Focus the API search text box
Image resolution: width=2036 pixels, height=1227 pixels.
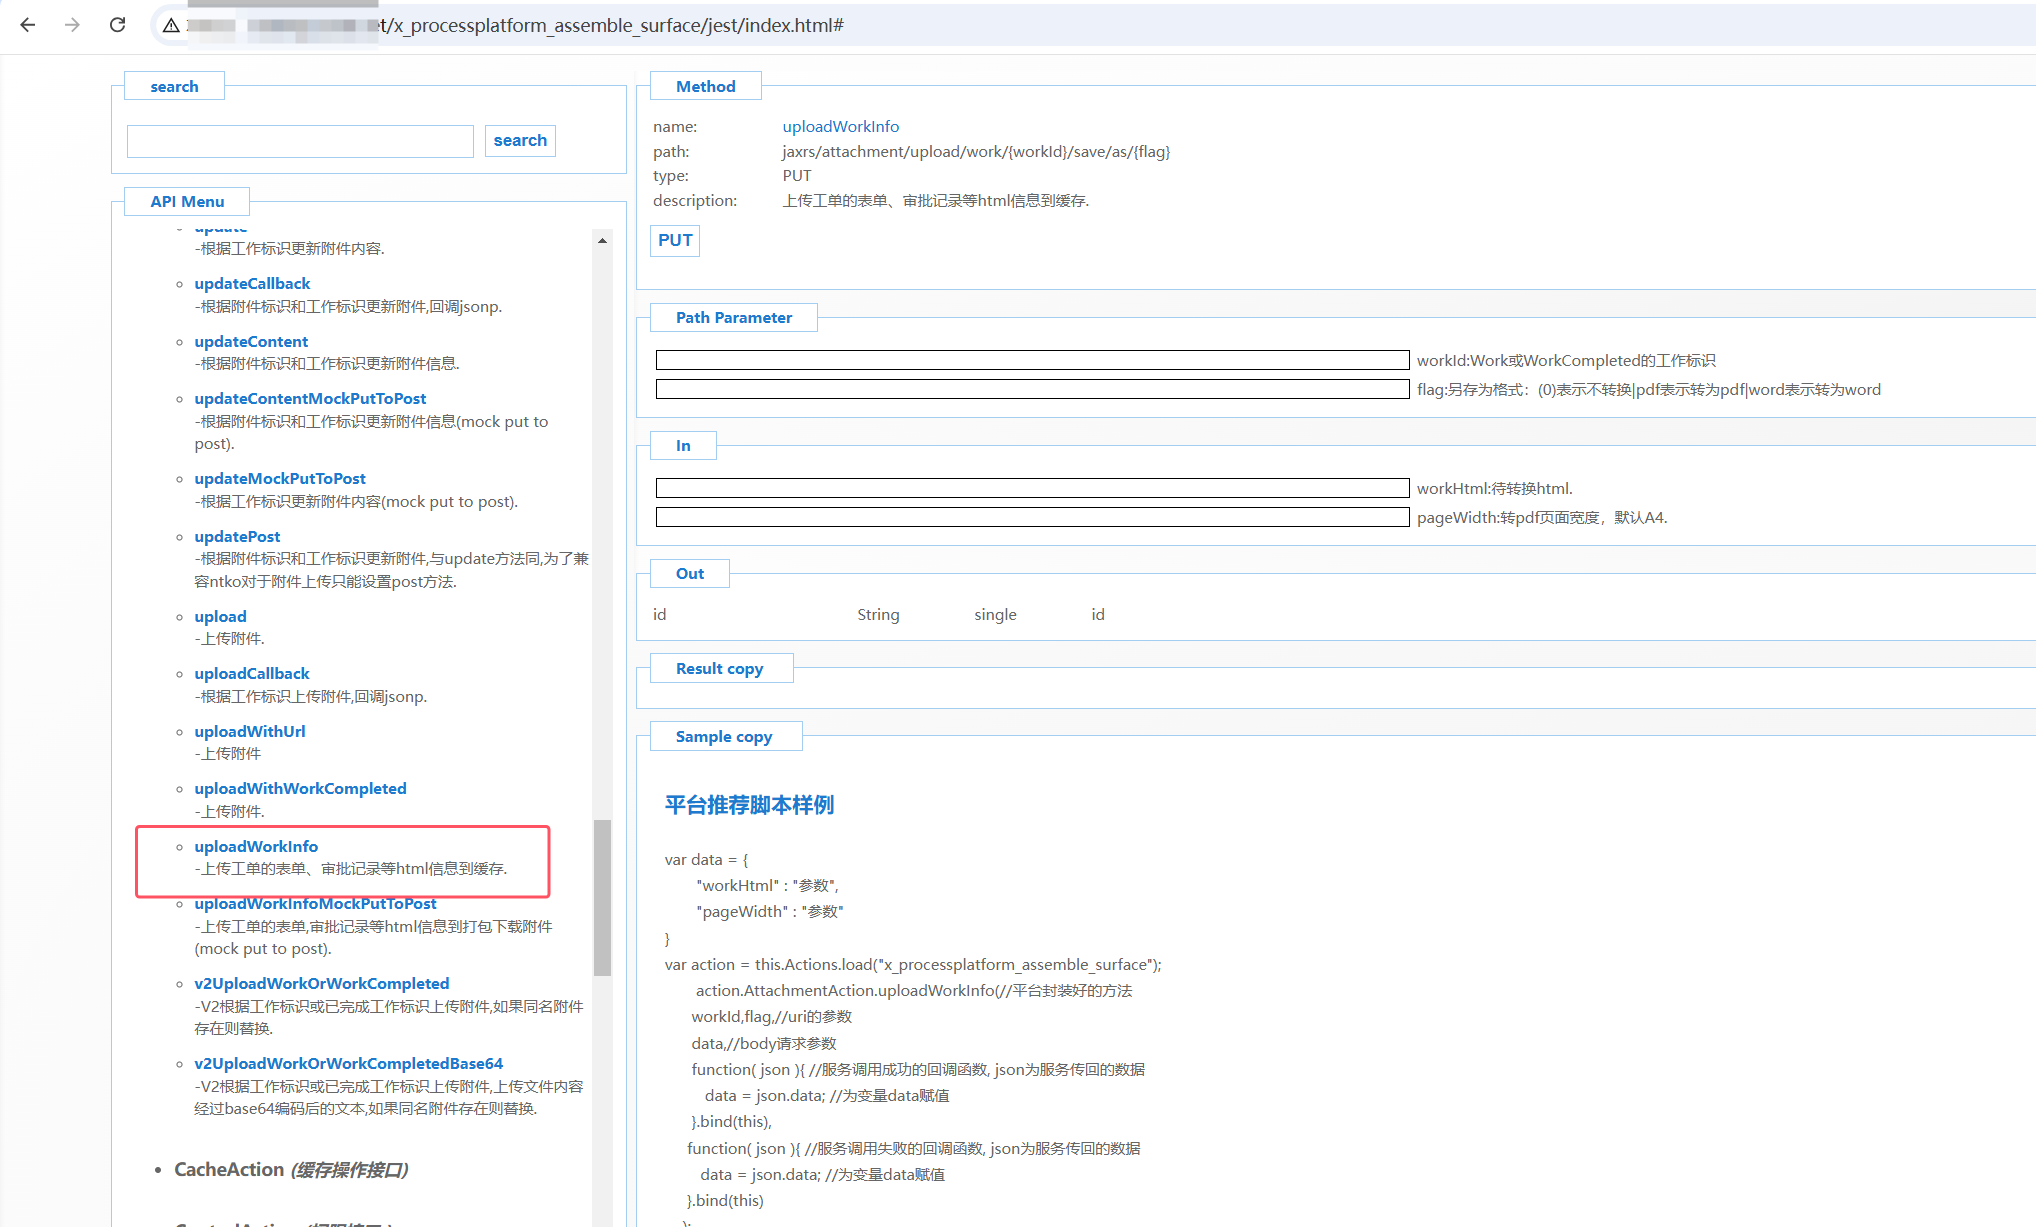pyautogui.click(x=300, y=141)
